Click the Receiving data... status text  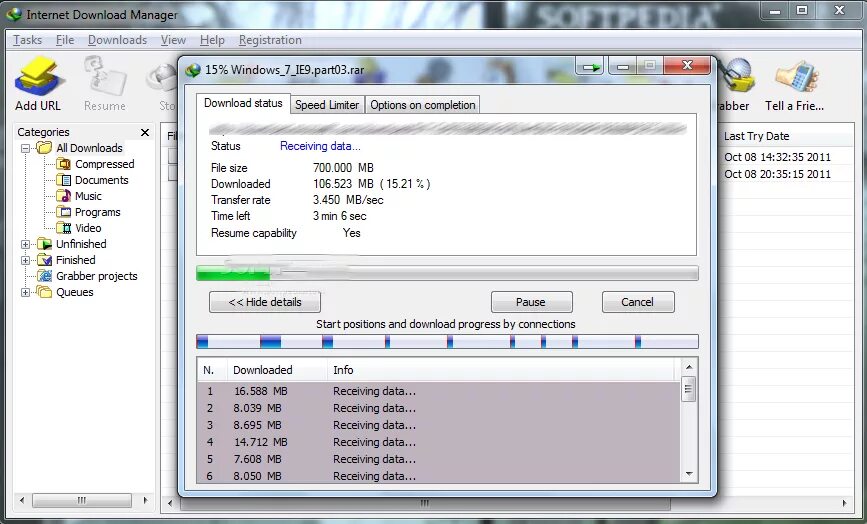320,146
